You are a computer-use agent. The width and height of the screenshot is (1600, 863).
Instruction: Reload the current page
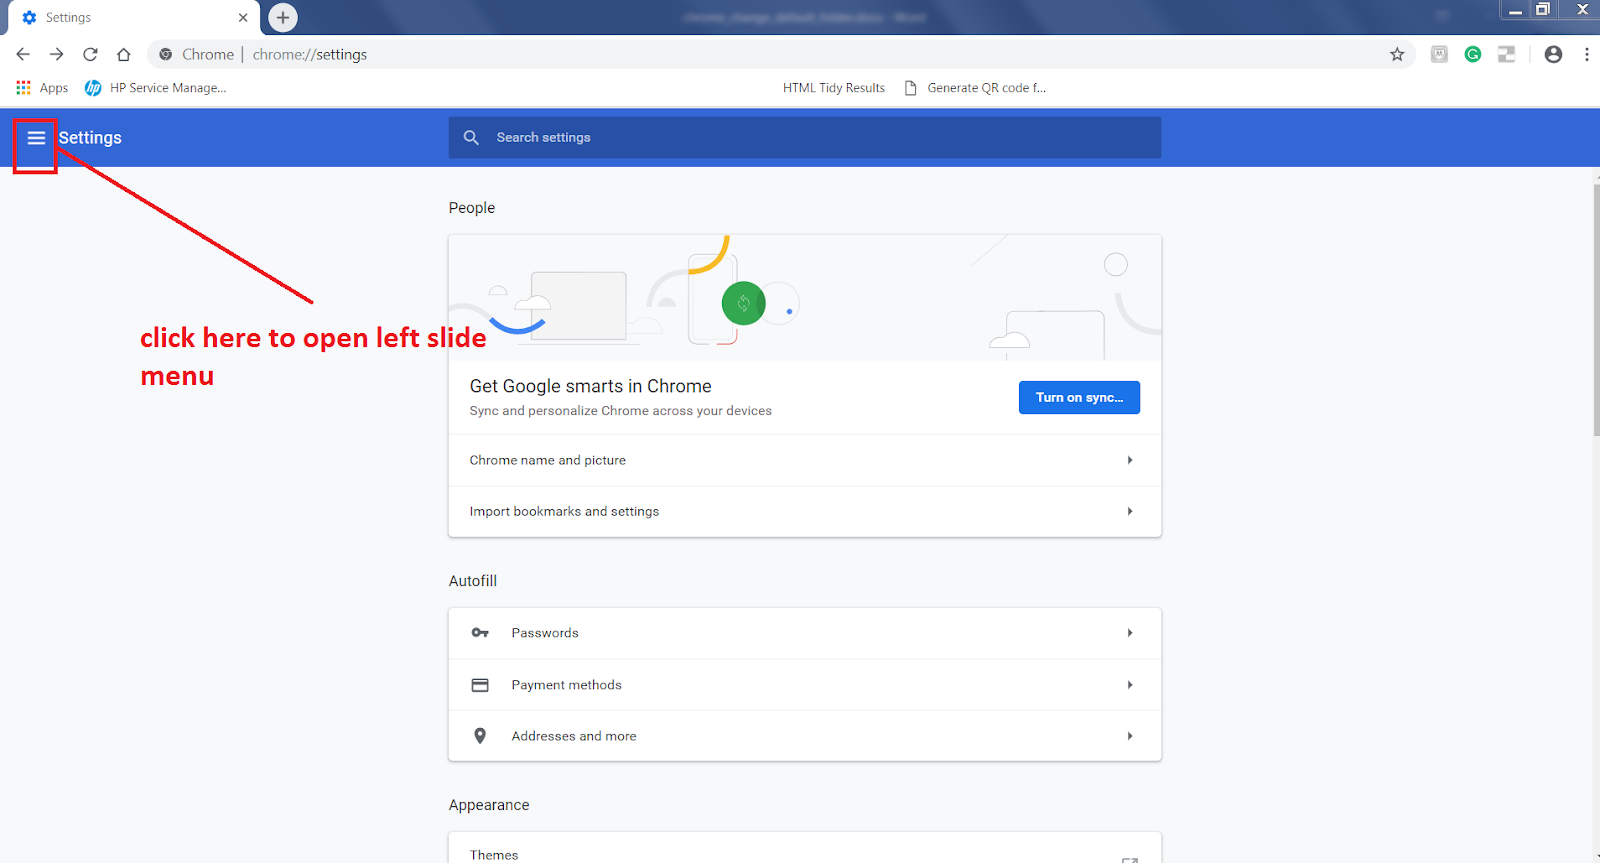click(90, 54)
